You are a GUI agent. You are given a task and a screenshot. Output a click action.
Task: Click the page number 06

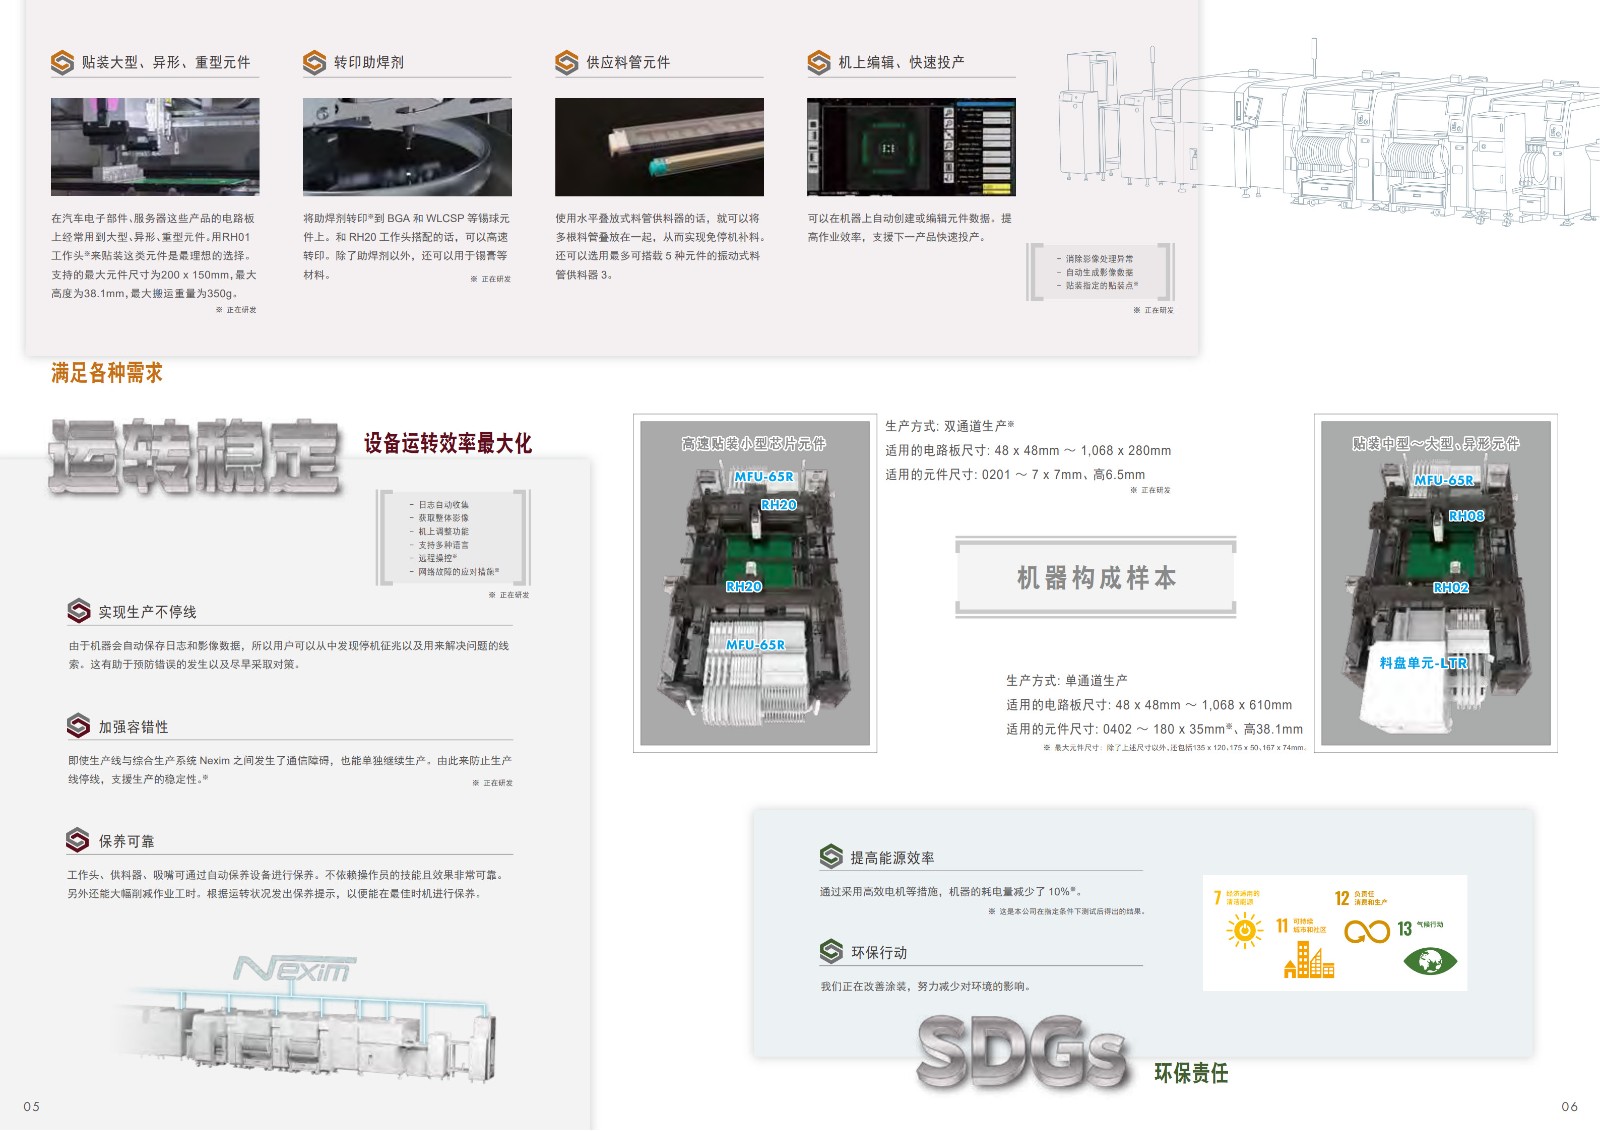click(x=1570, y=1106)
